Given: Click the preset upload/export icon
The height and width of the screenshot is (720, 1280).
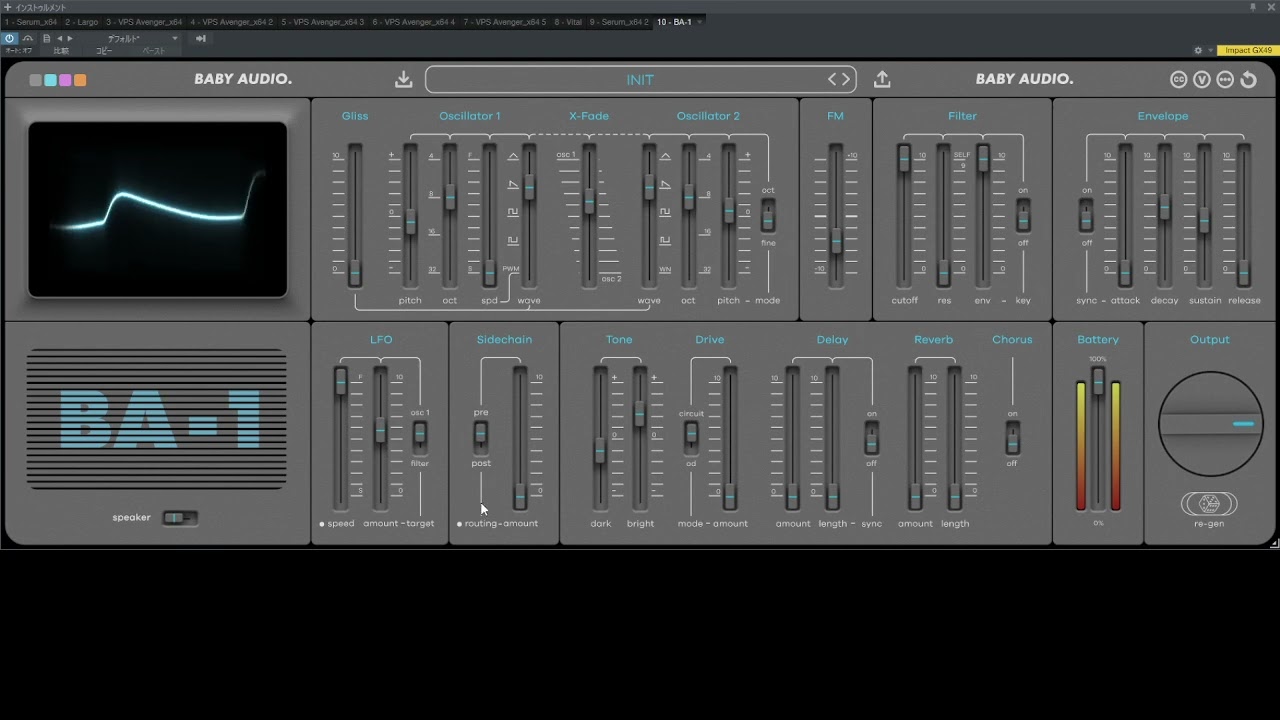Looking at the screenshot, I should (882, 79).
